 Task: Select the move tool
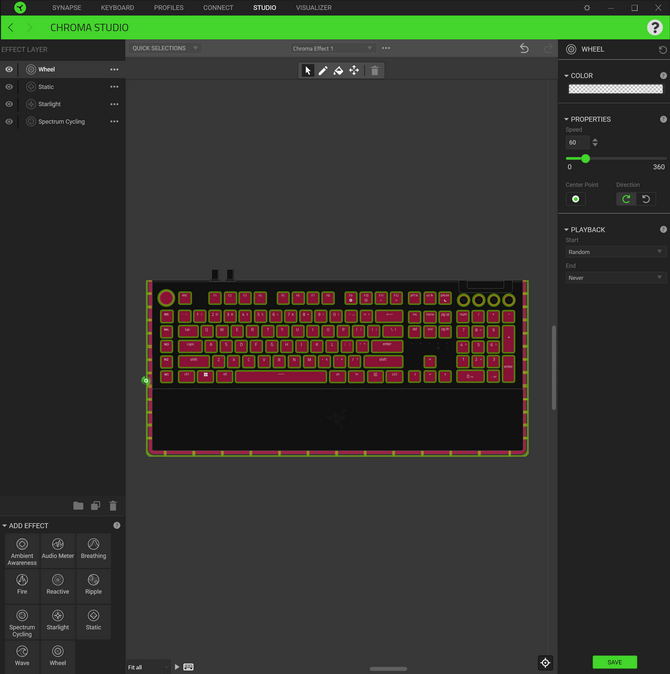354,70
